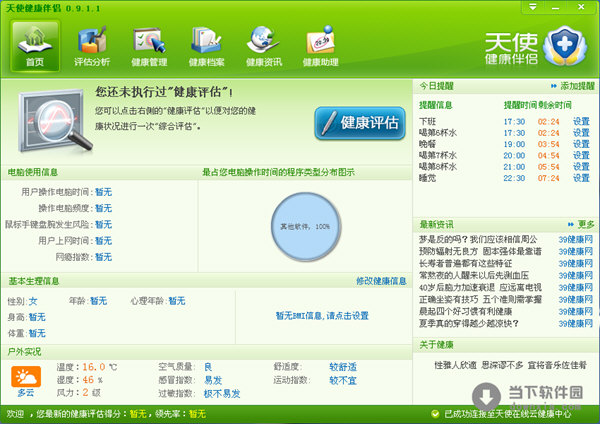The height and width of the screenshot is (424, 600).
Task: Start the 健康评估 button
Action: pyautogui.click(x=360, y=123)
